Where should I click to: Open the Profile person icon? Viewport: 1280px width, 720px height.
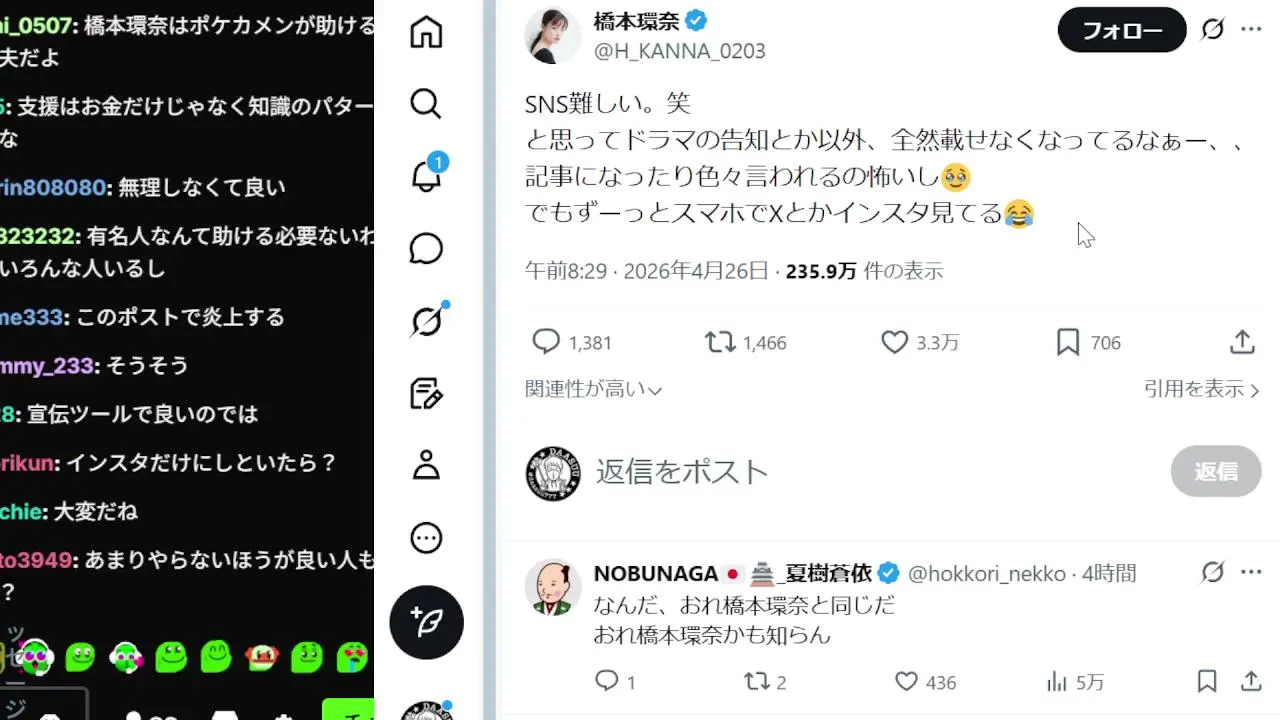(426, 466)
